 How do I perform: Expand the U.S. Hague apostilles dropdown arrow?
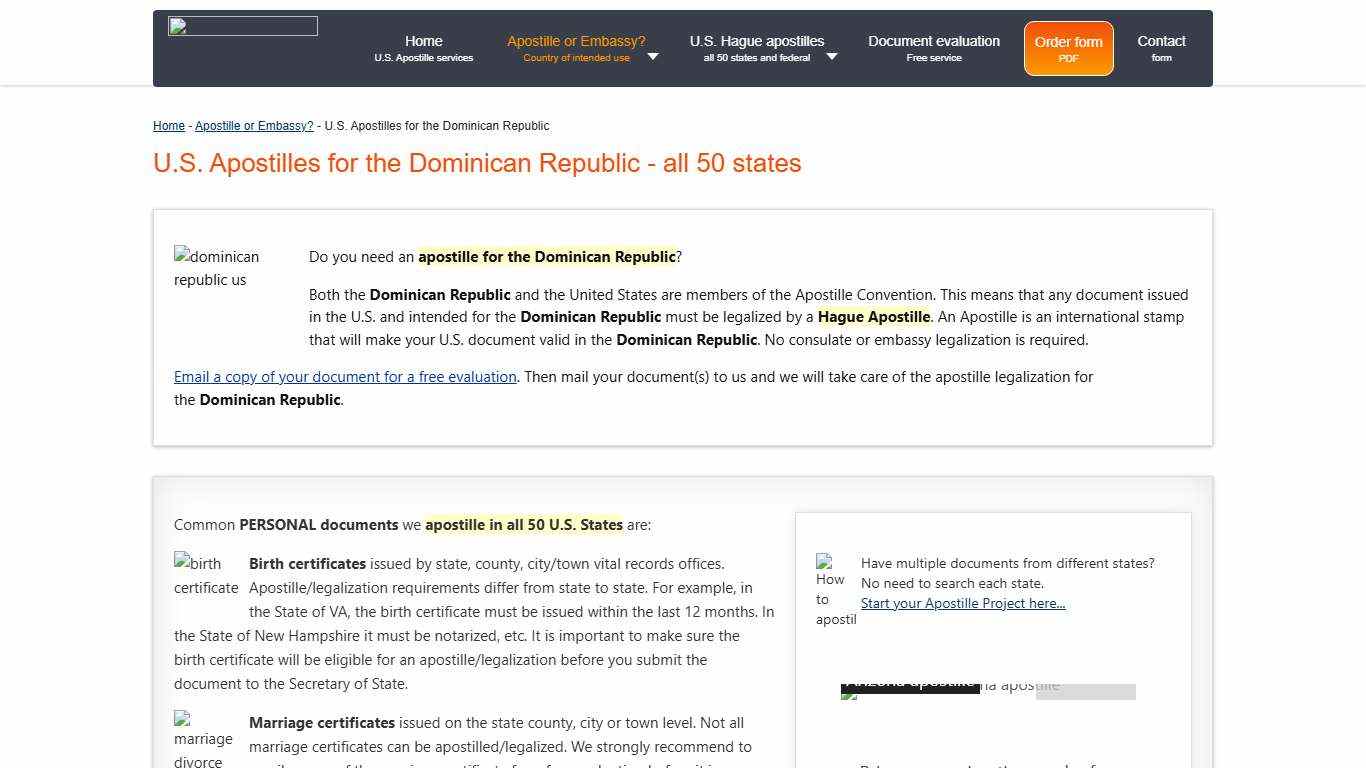[831, 57]
